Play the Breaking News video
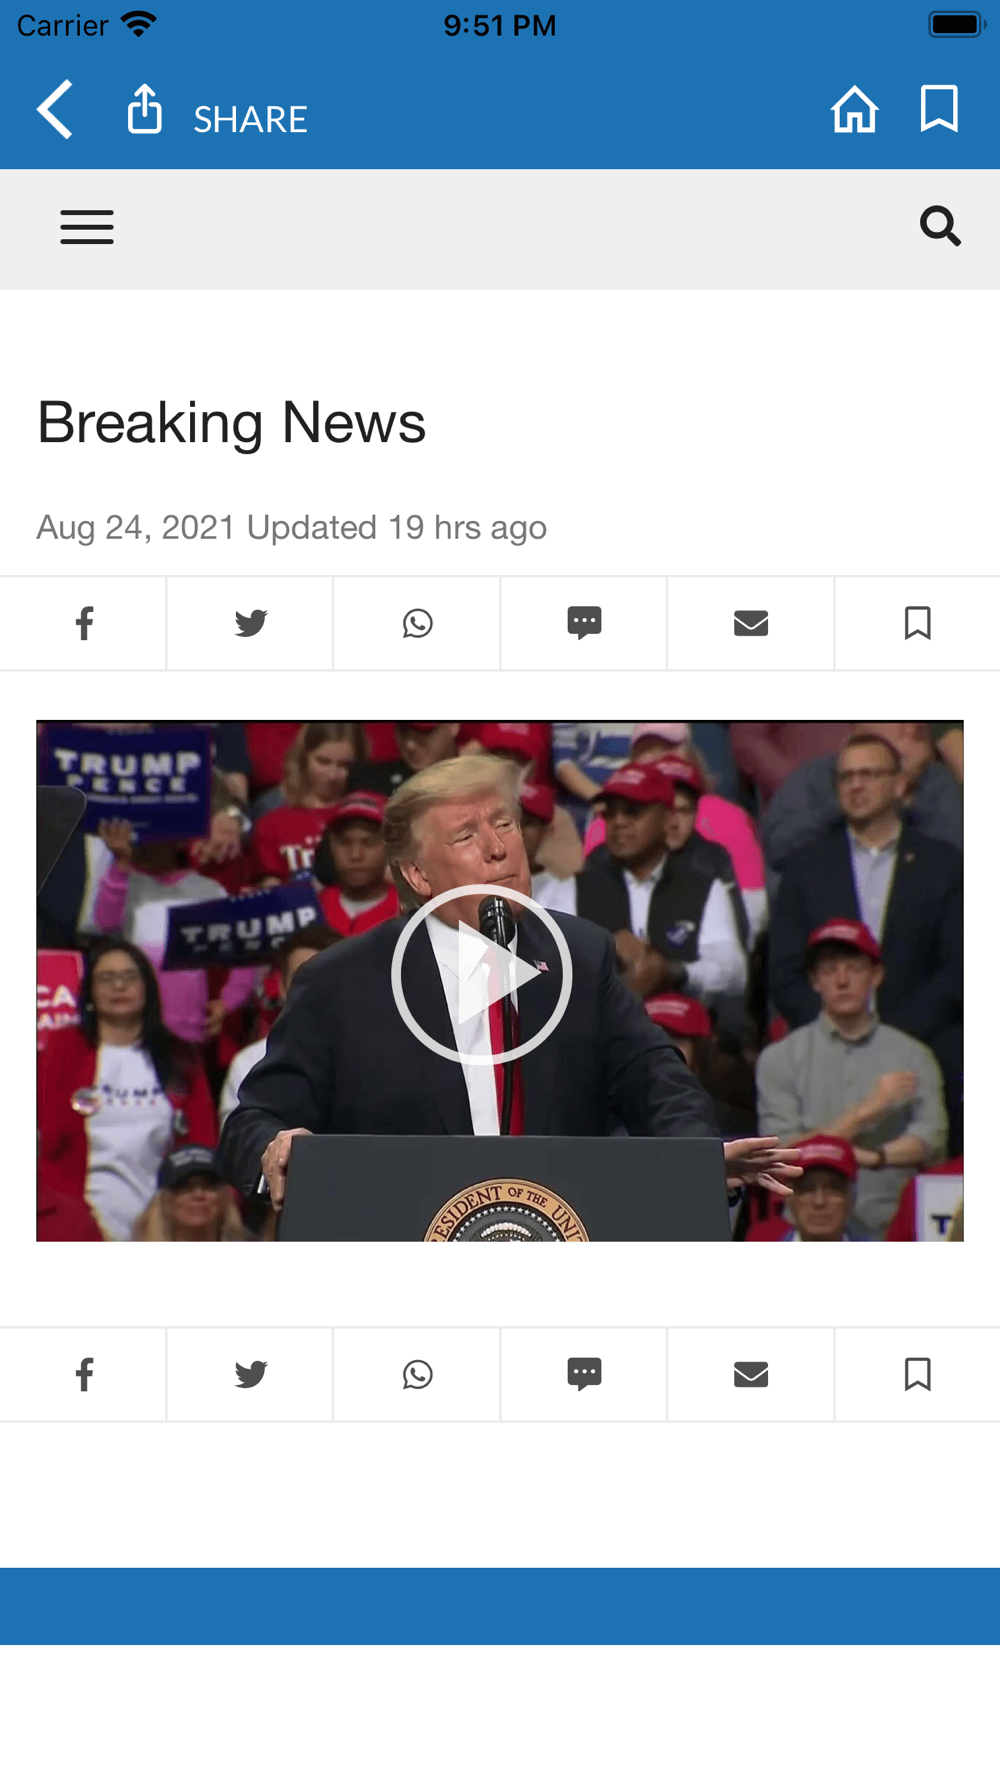1000x1778 pixels. point(482,974)
